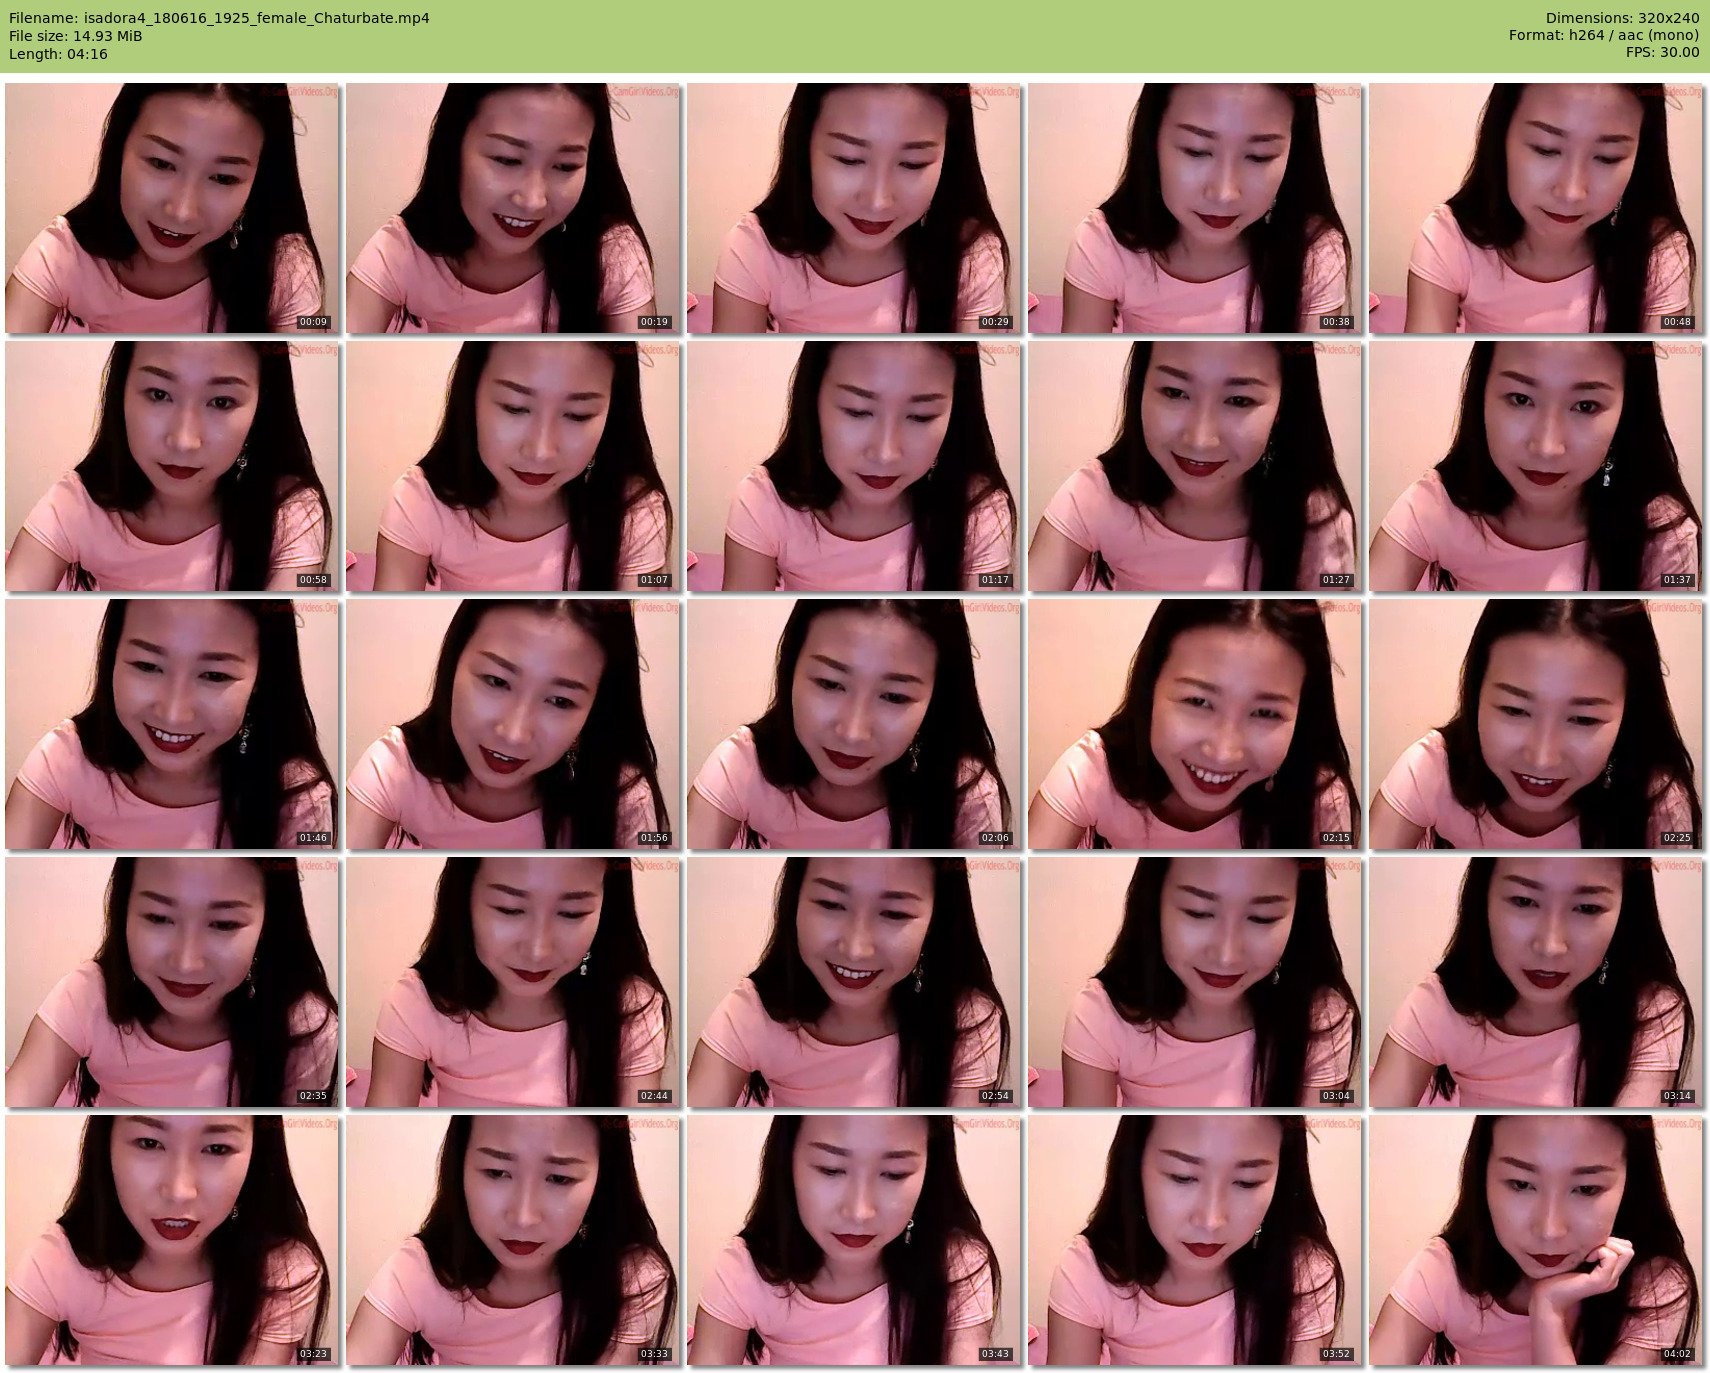
Task: Open the last thumbnail at 04:02
Action: tap(1535, 1240)
